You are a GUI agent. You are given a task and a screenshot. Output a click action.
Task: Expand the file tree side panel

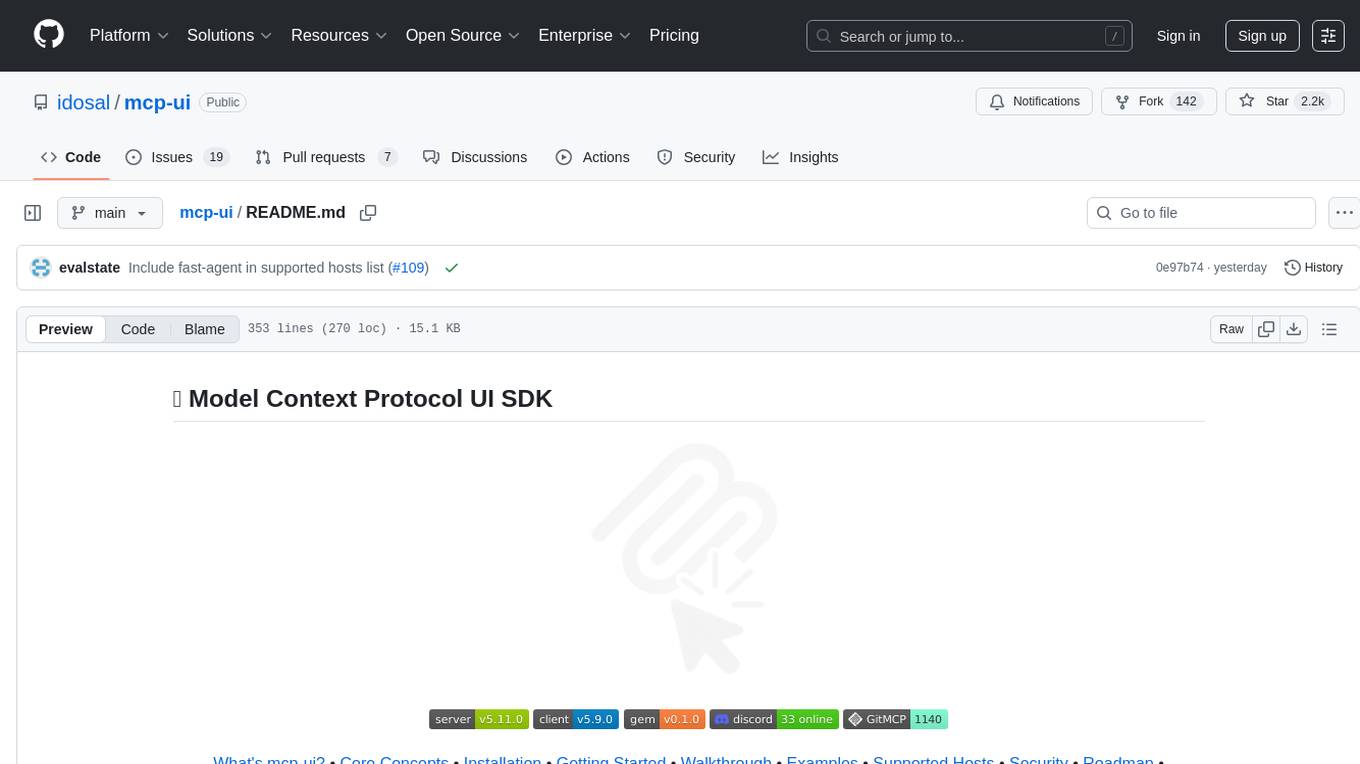tap(33, 213)
